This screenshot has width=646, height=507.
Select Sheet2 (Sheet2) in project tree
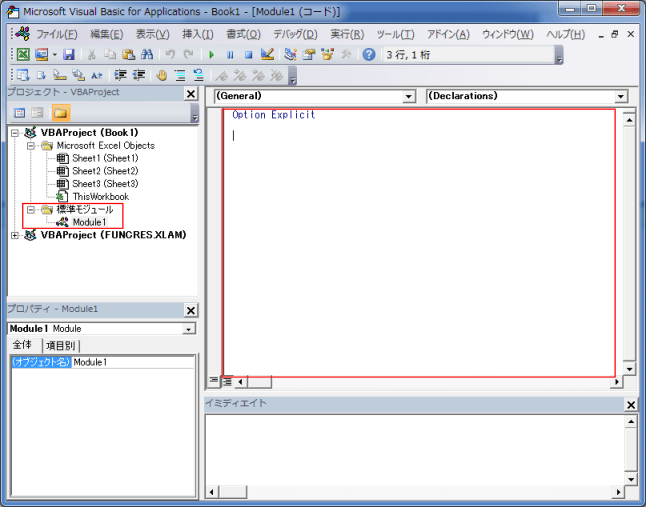(104, 171)
